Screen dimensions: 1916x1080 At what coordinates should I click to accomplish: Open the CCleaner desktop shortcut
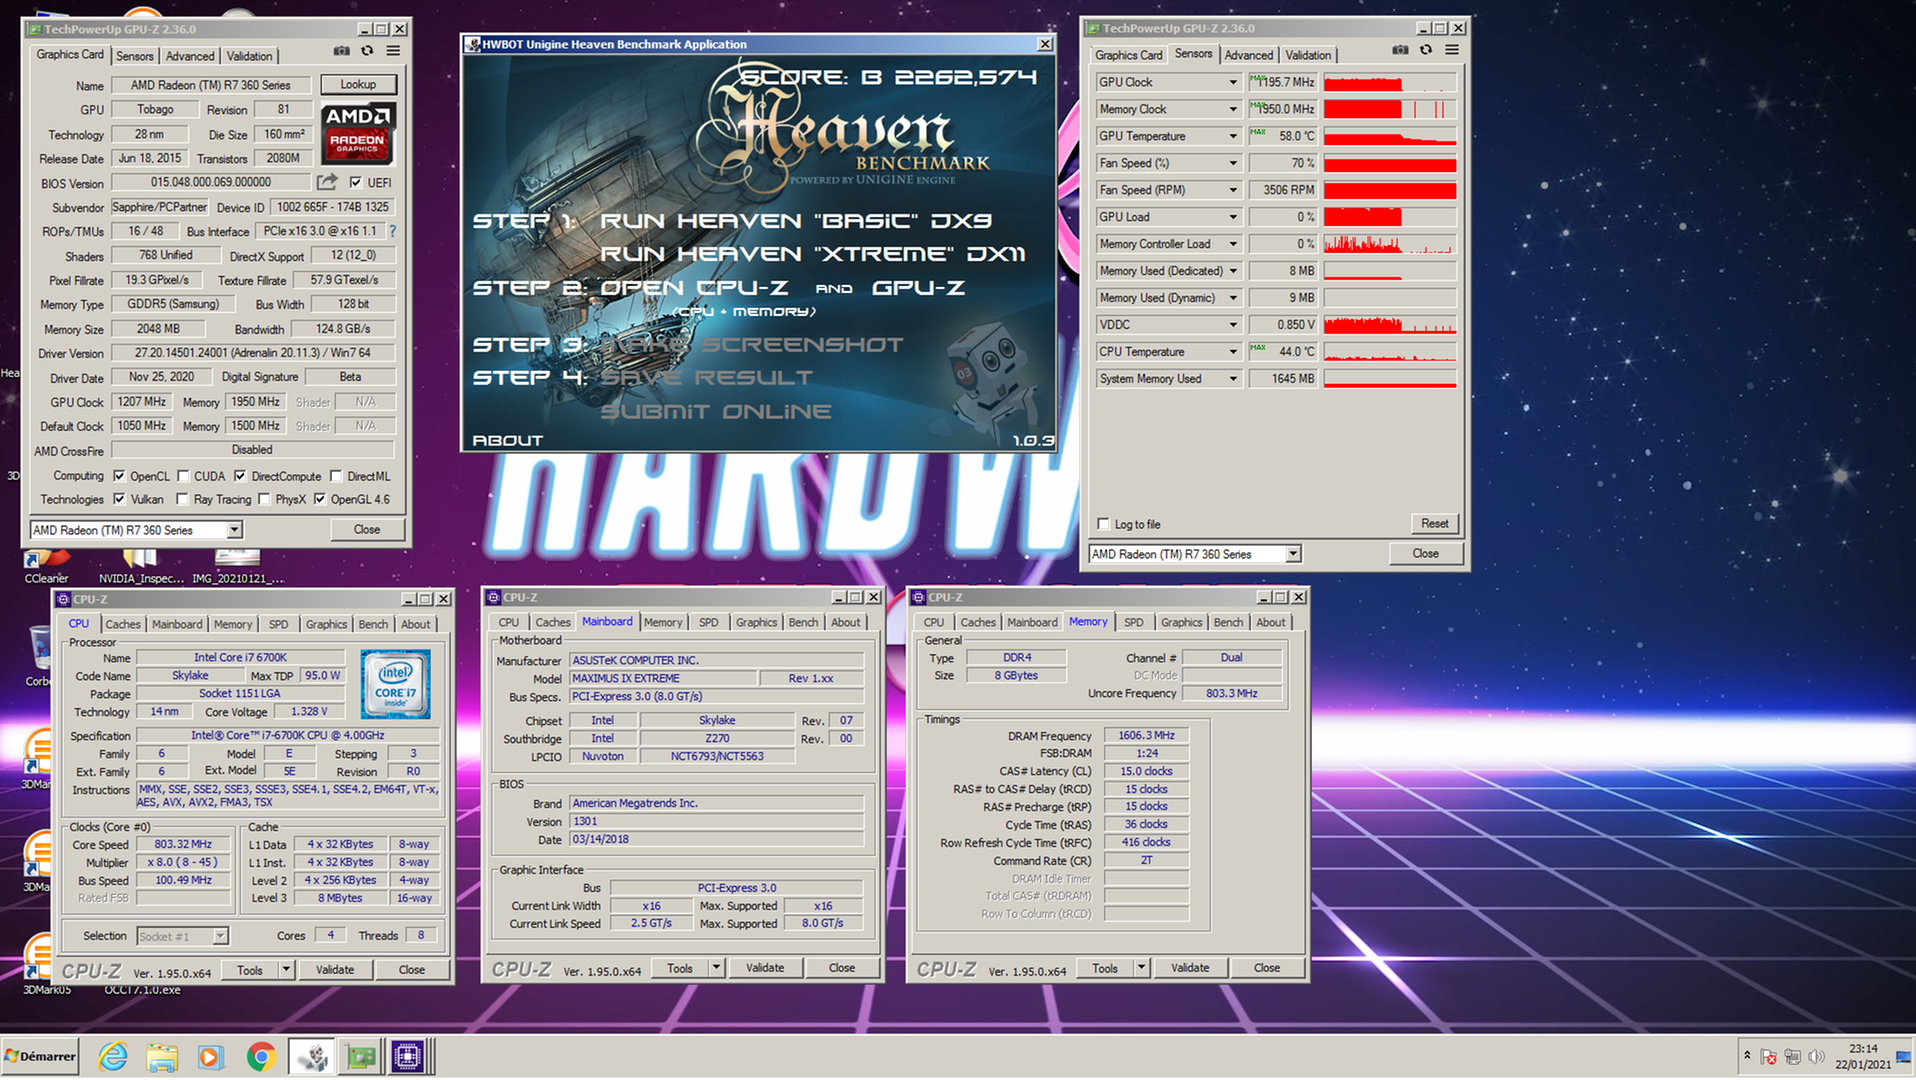tap(46, 565)
